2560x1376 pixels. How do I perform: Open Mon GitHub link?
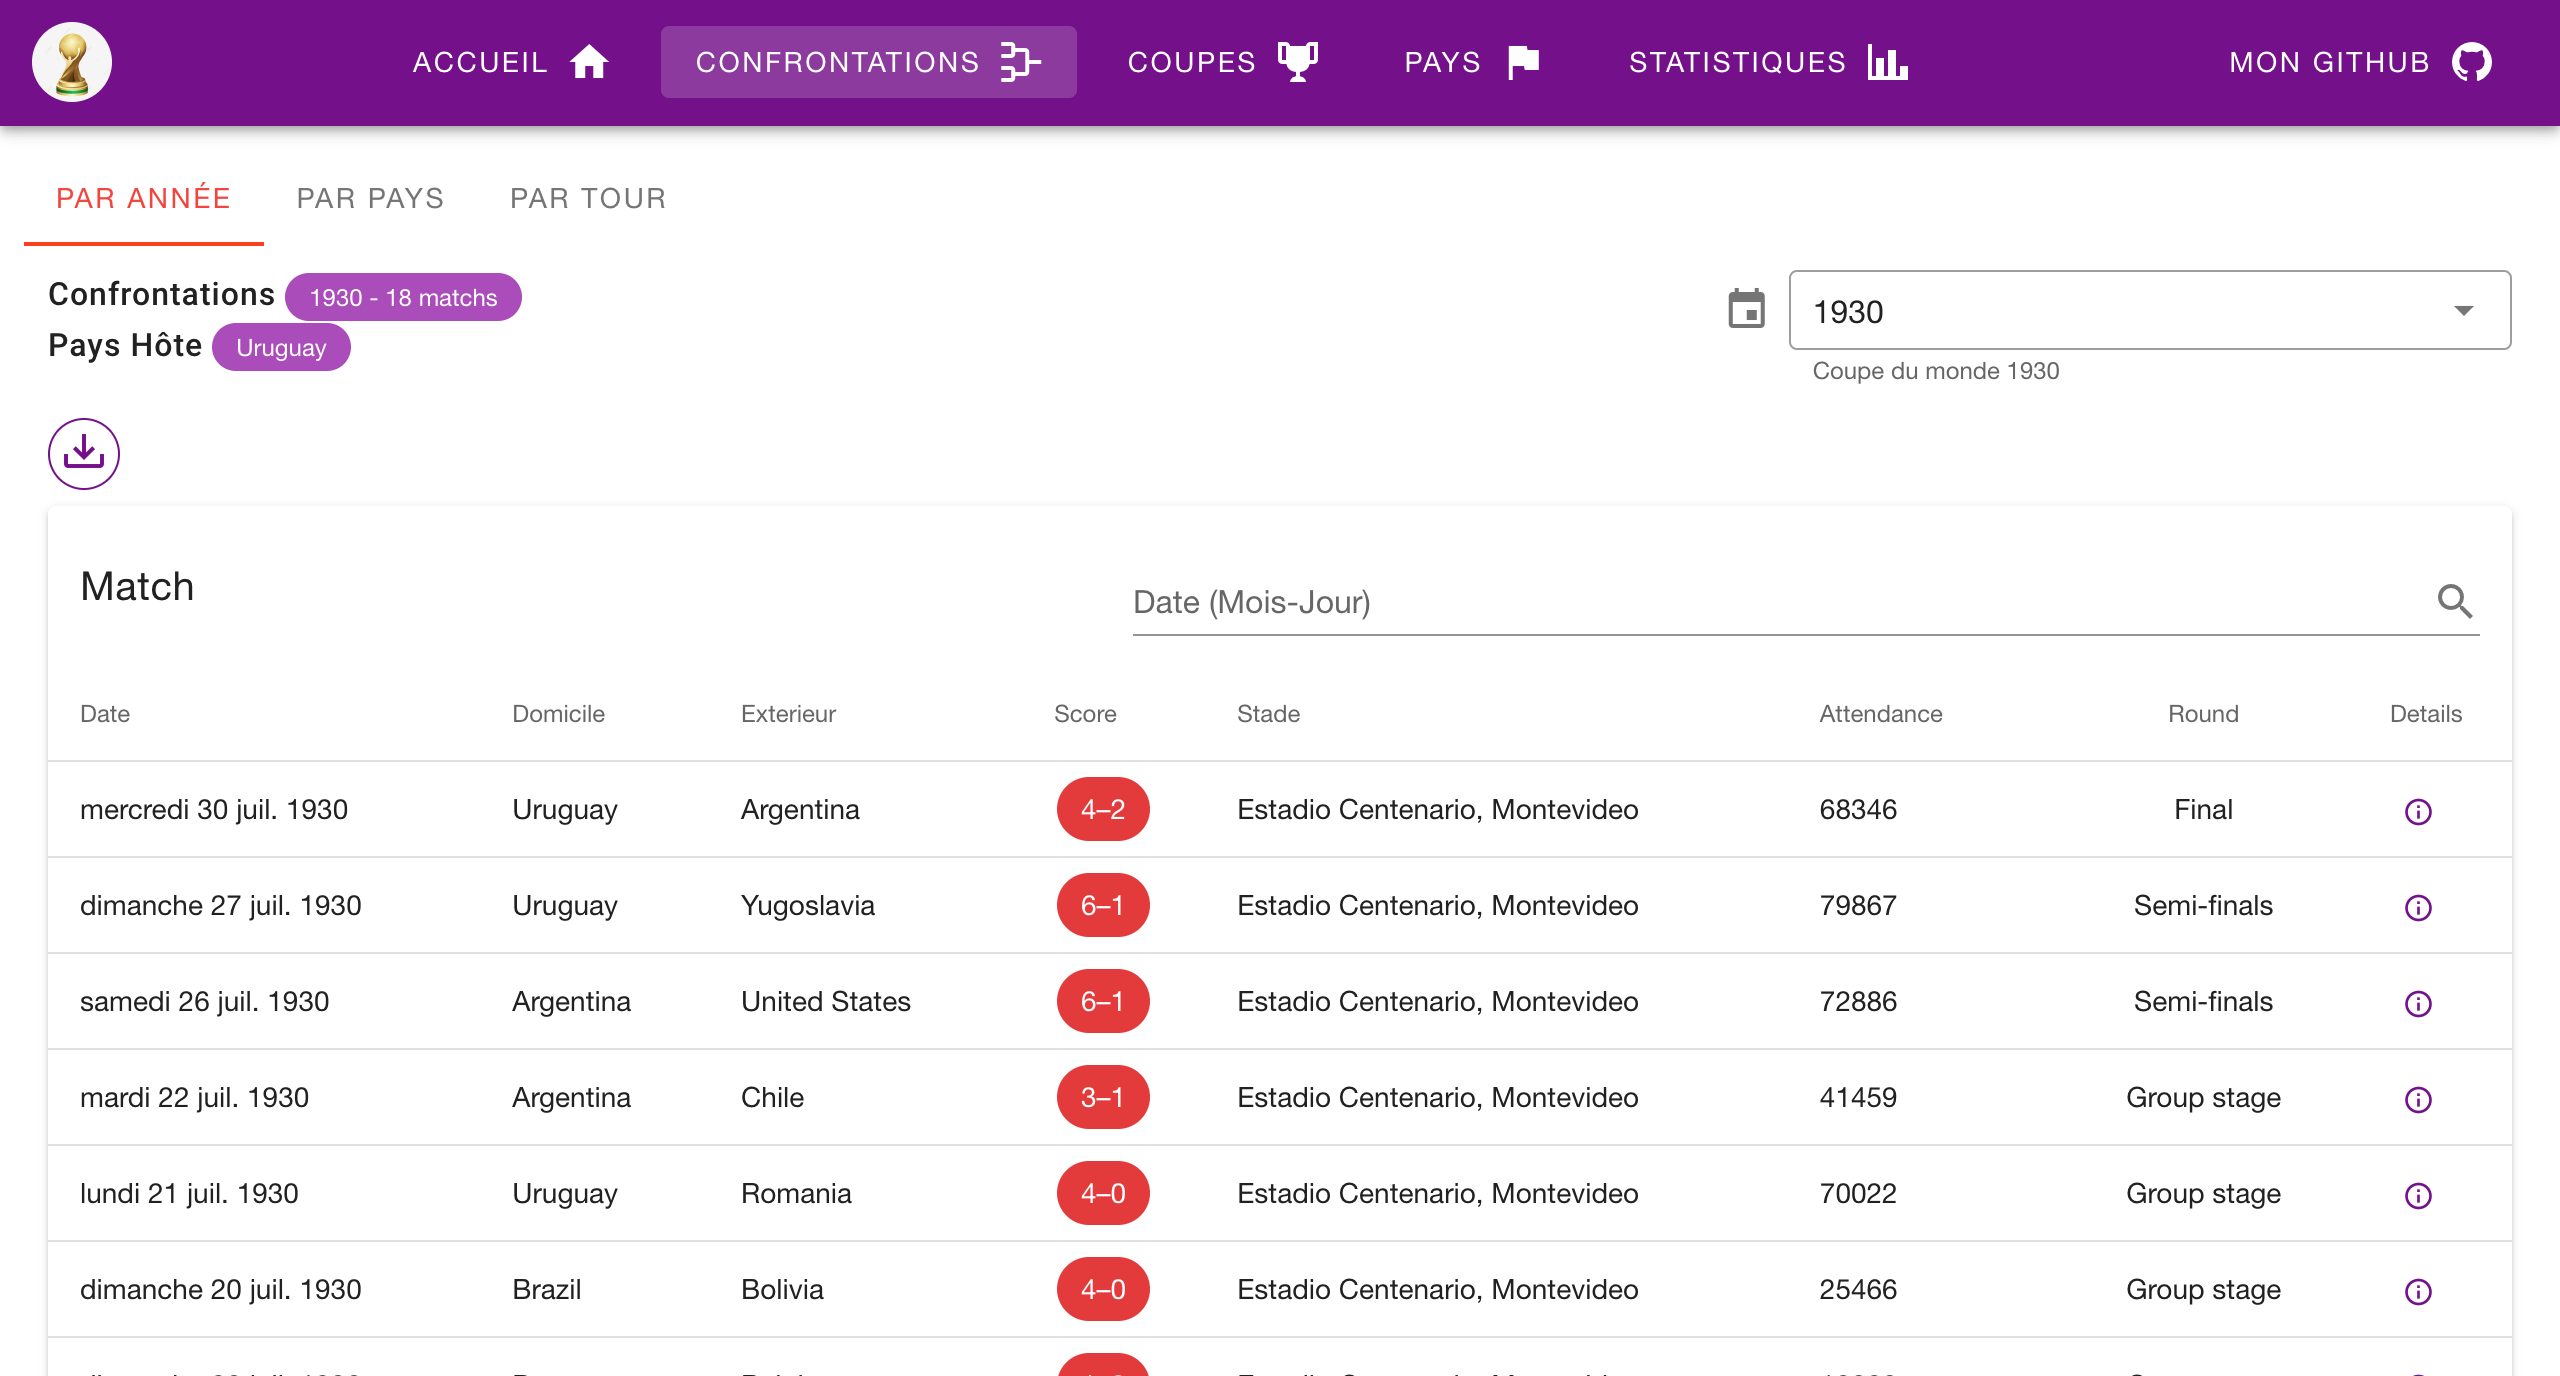click(x=2360, y=62)
